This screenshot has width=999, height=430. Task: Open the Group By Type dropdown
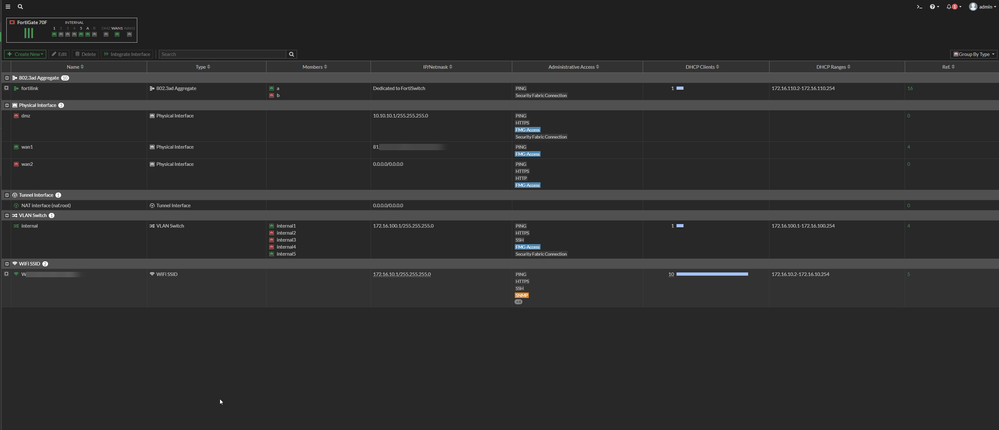click(974, 54)
